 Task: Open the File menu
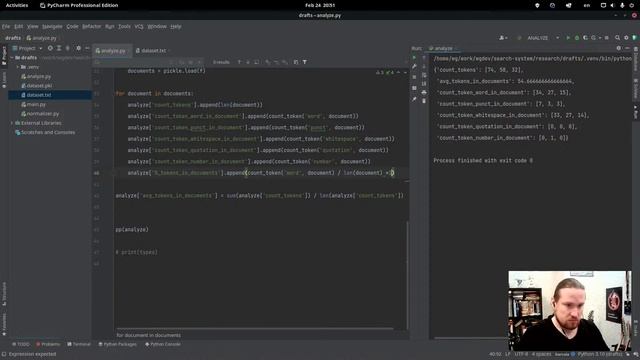point(6,27)
